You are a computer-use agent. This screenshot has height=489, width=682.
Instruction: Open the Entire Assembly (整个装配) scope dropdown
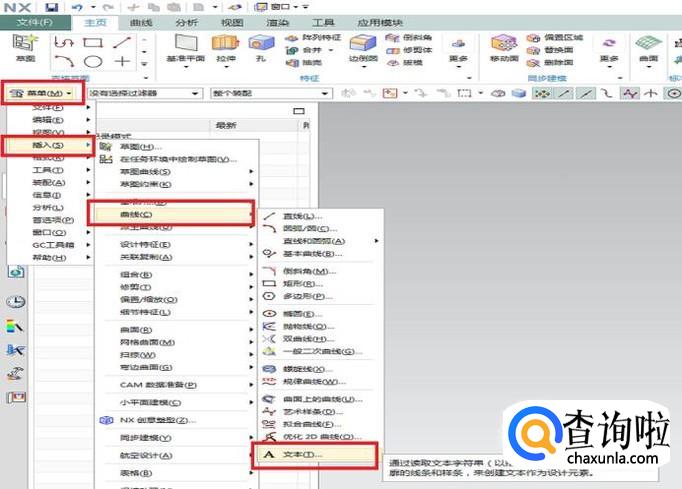271,93
